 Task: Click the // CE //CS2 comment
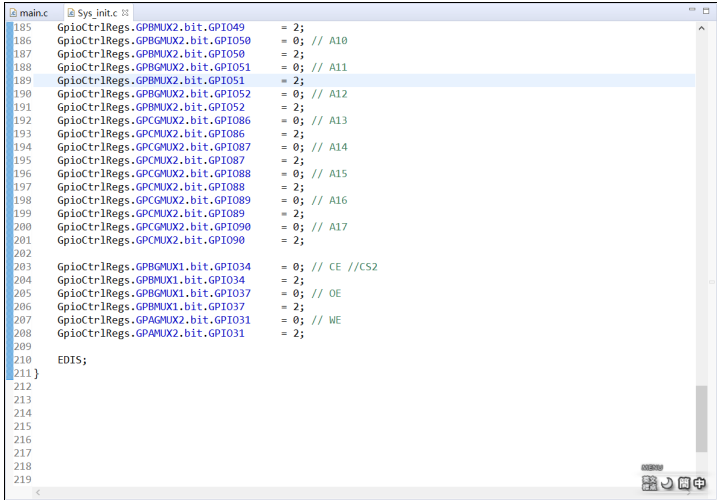(344, 267)
